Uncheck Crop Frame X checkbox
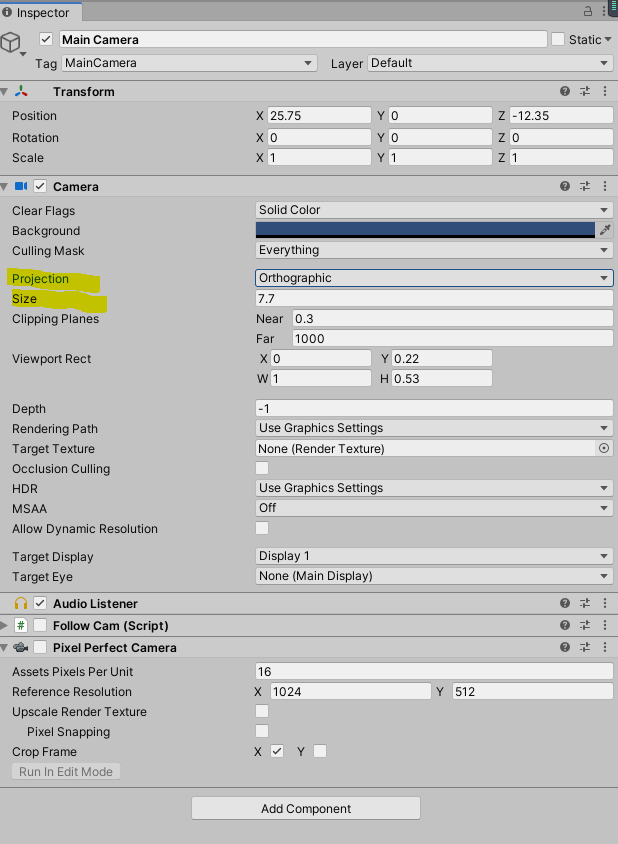Screen dimensions: 618x844 (x=277, y=751)
